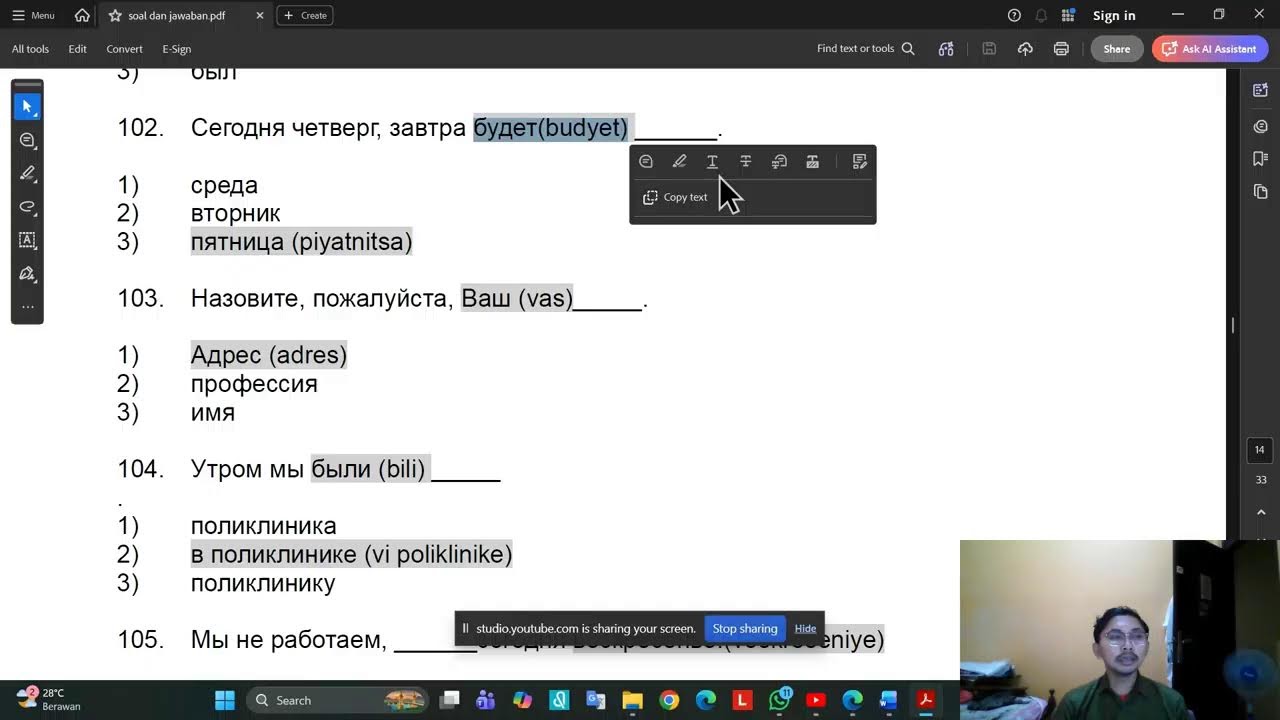Screen dimensions: 1280x720
Task: Add a comment from the floating text toolbar
Action: [x=646, y=162]
